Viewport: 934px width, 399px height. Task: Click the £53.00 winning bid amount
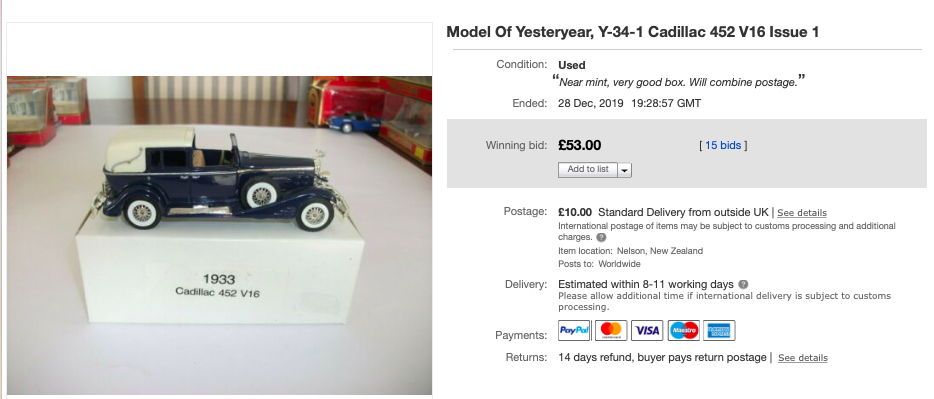[580, 145]
